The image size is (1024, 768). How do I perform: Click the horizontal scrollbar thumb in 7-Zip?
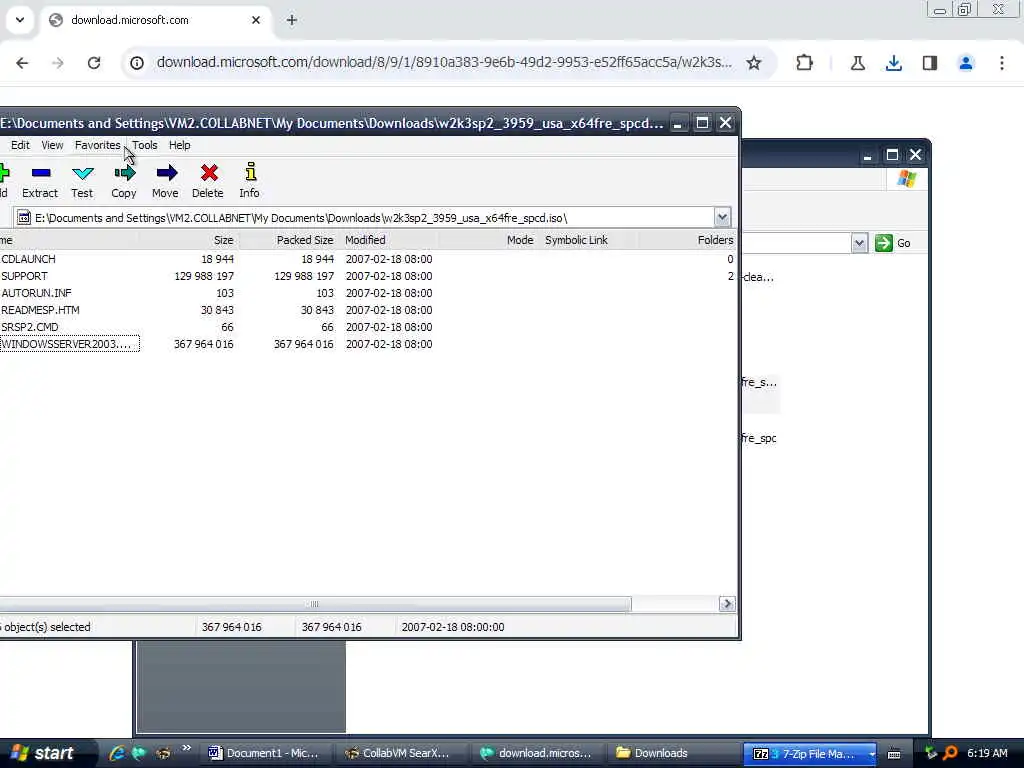[x=315, y=604]
